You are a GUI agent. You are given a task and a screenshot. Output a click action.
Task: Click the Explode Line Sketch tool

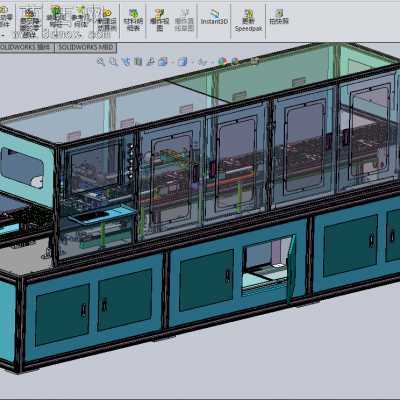click(184, 20)
